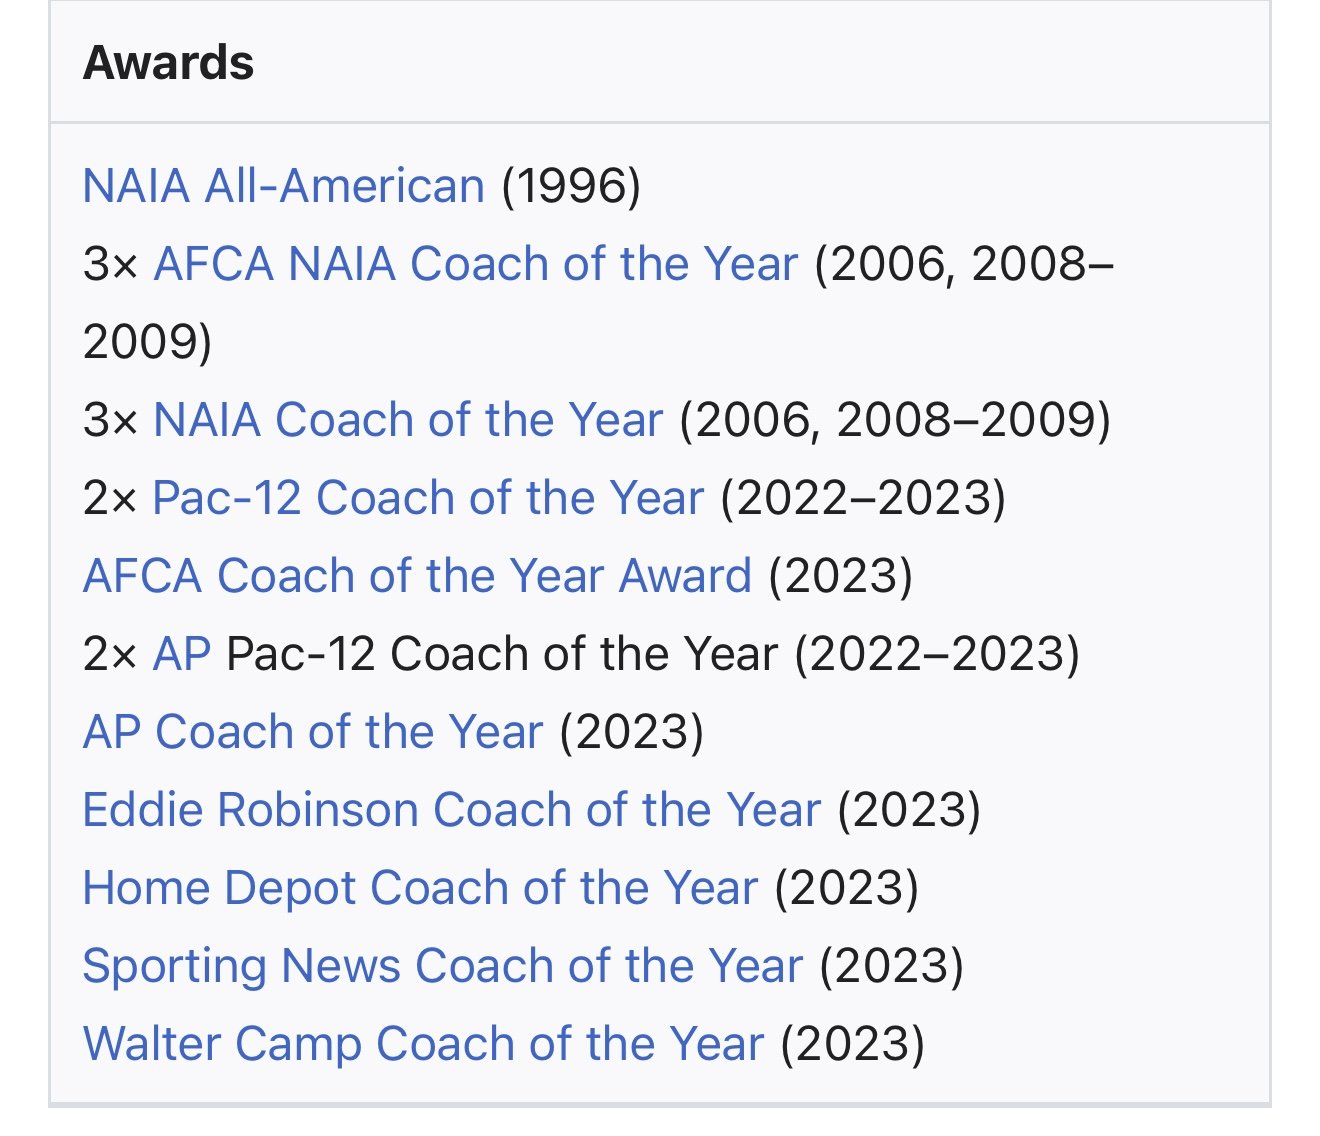Follow the blue Pac-12 Coach of the Year link
The height and width of the screenshot is (1136, 1320).
click(x=428, y=498)
